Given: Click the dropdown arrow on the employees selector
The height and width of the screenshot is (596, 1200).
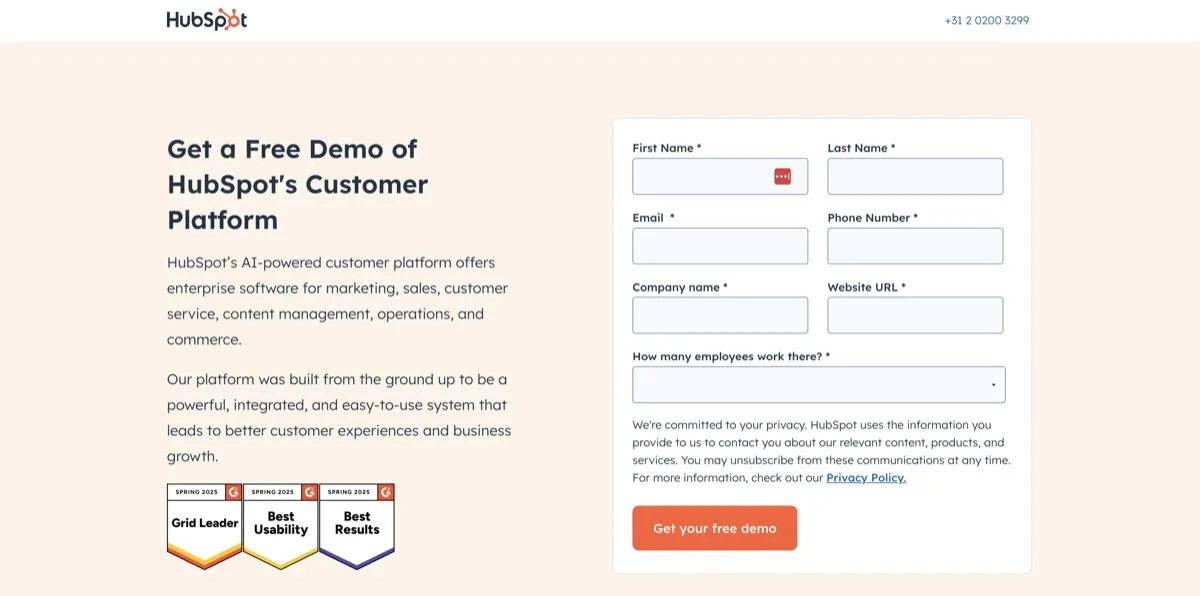Looking at the screenshot, I should point(993,384).
